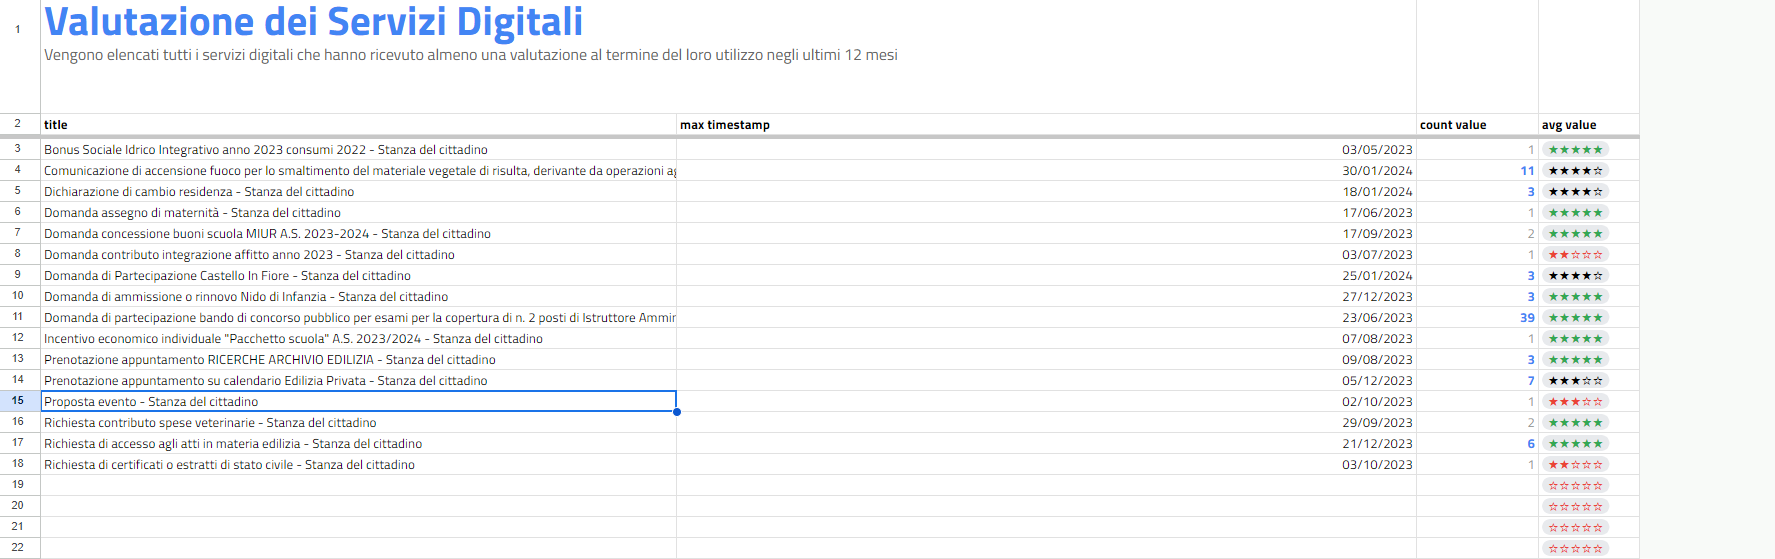Image resolution: width=1775 pixels, height=559 pixels.
Task: Select the "max timestamp" header cell
Action: coord(1046,125)
